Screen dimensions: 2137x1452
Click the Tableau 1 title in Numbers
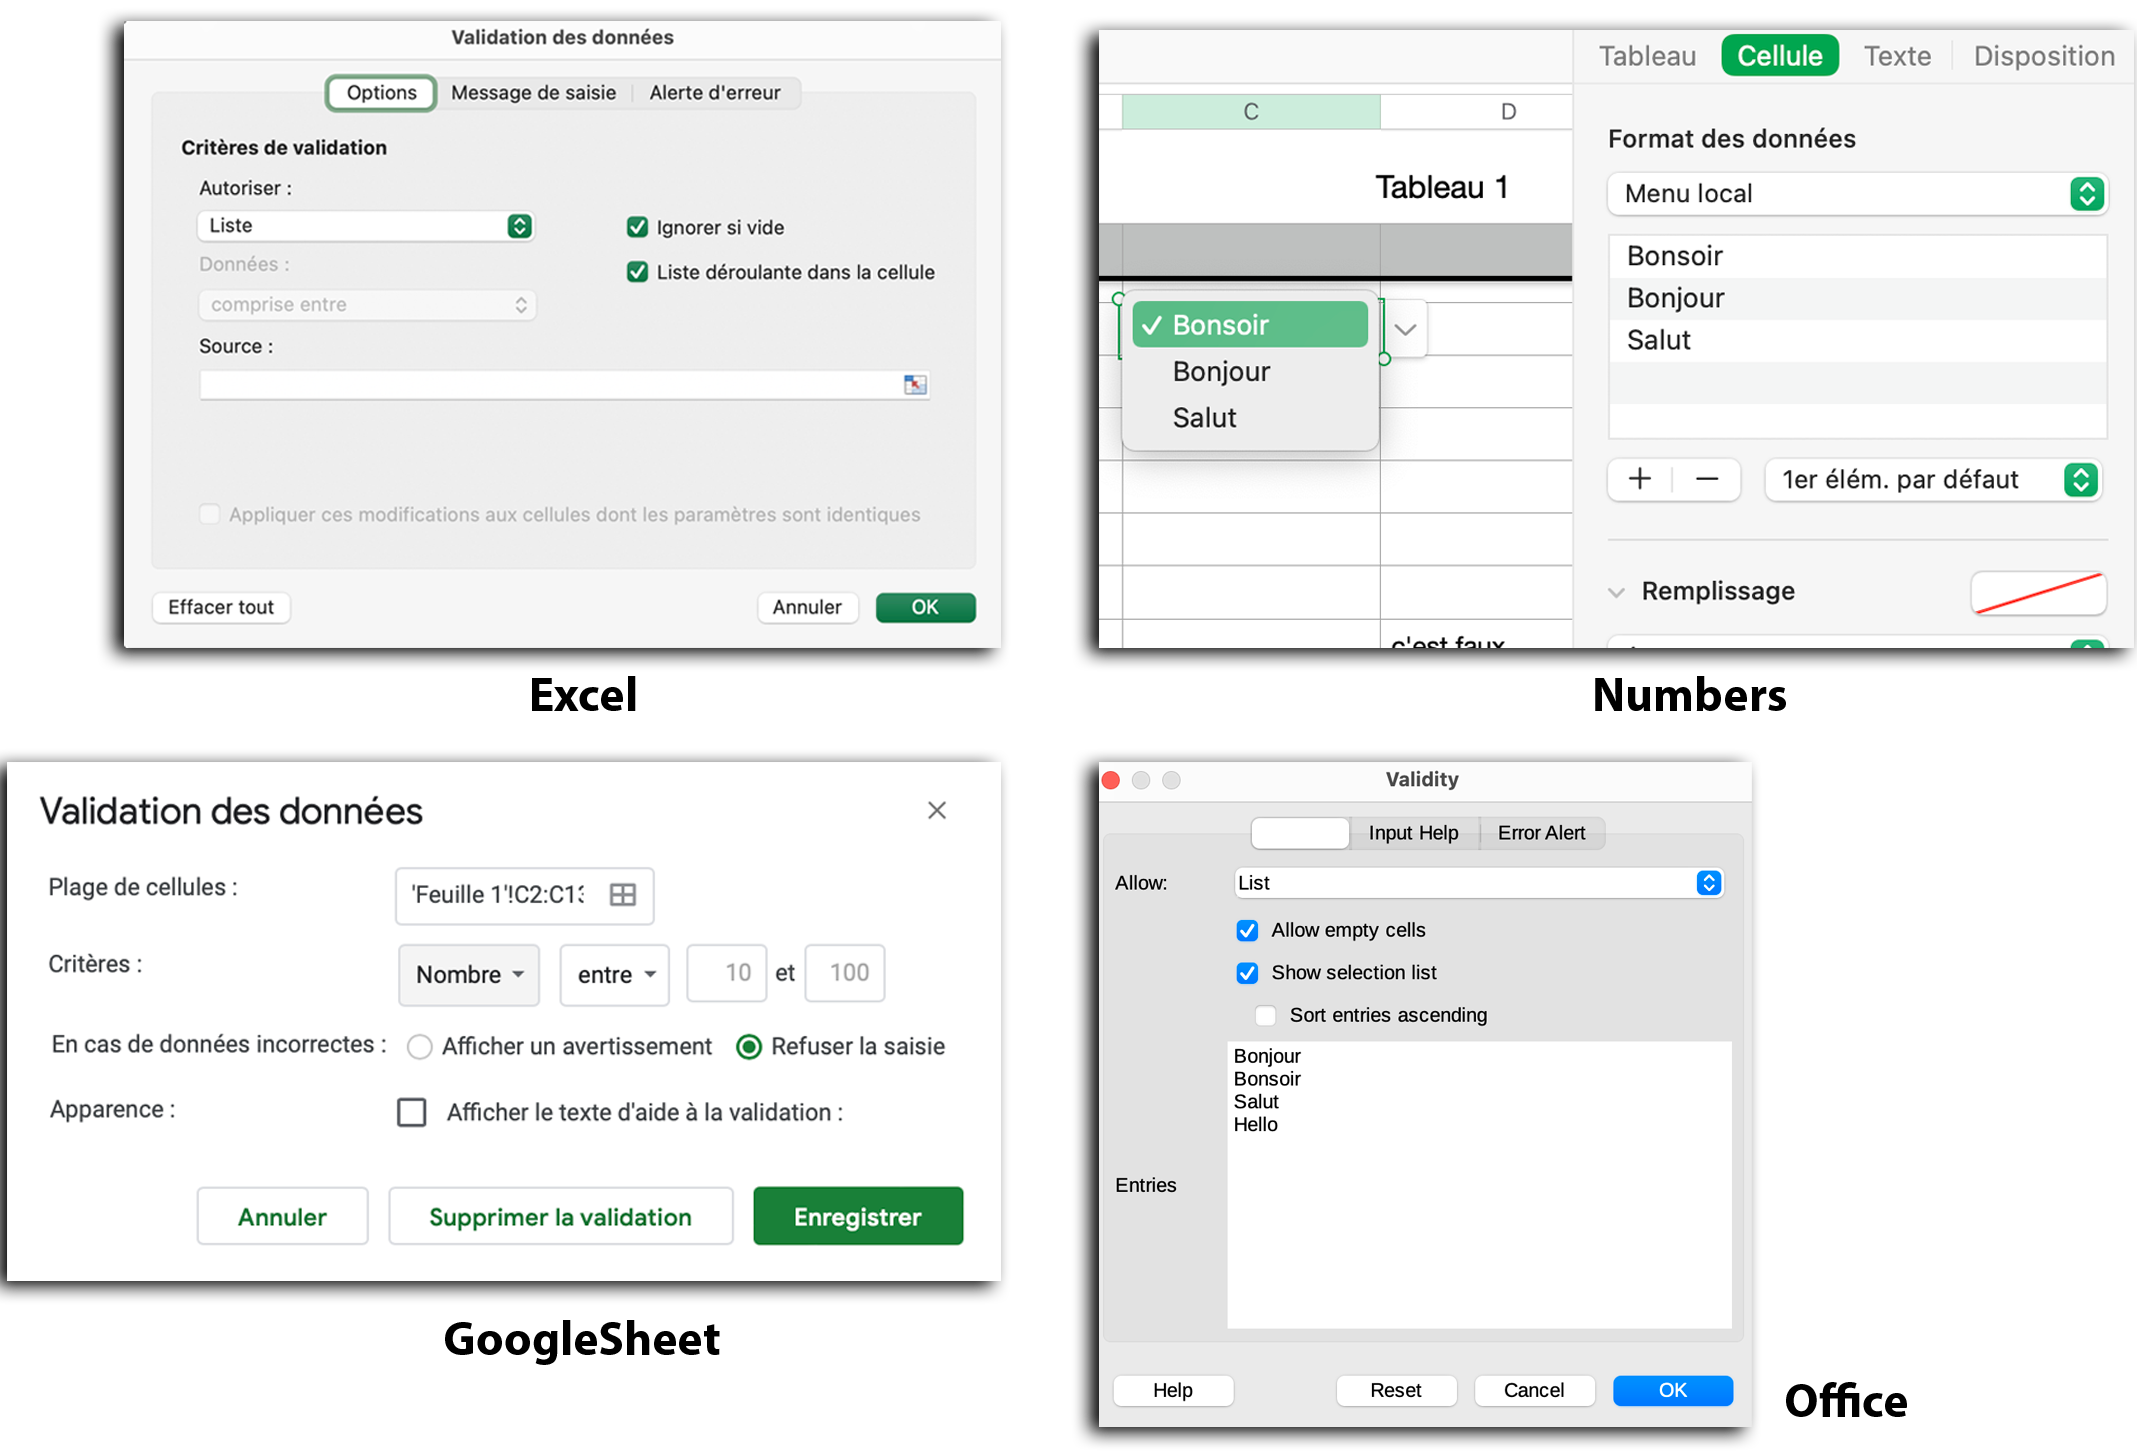coord(1441,187)
